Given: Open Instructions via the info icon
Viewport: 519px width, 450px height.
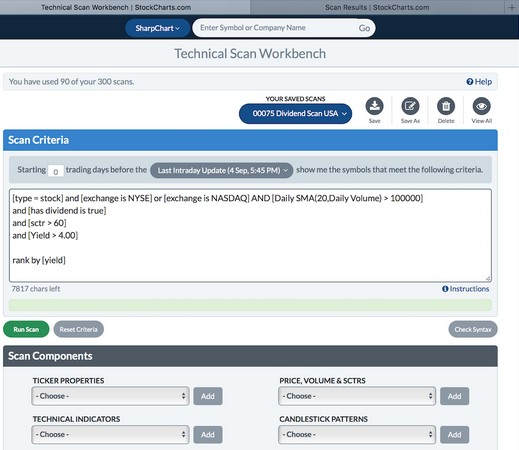Looking at the screenshot, I should pyautogui.click(x=445, y=289).
